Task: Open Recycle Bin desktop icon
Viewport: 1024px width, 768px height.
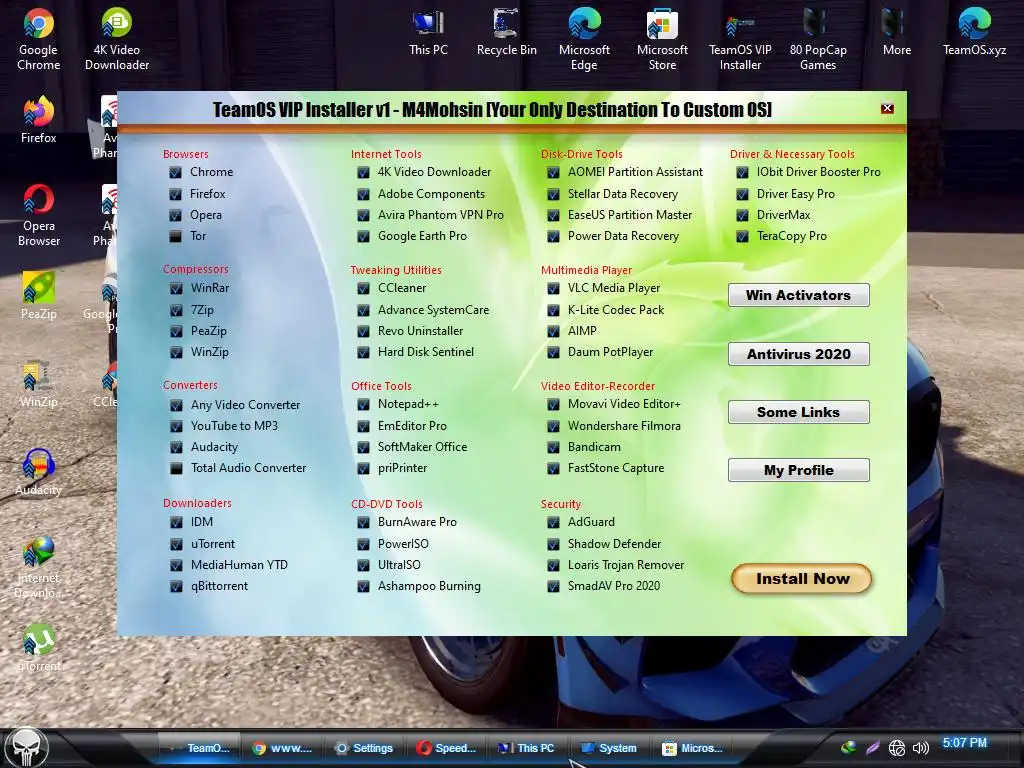Action: [x=506, y=33]
